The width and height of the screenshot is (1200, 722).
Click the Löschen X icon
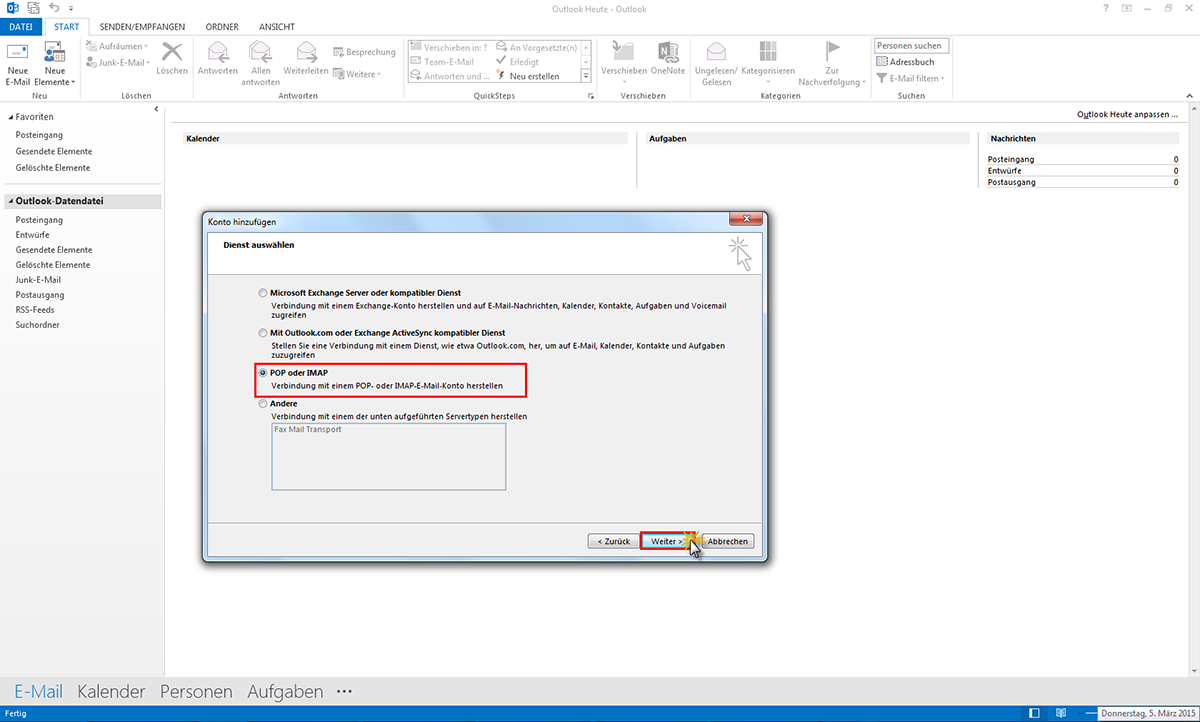[x=172, y=52]
